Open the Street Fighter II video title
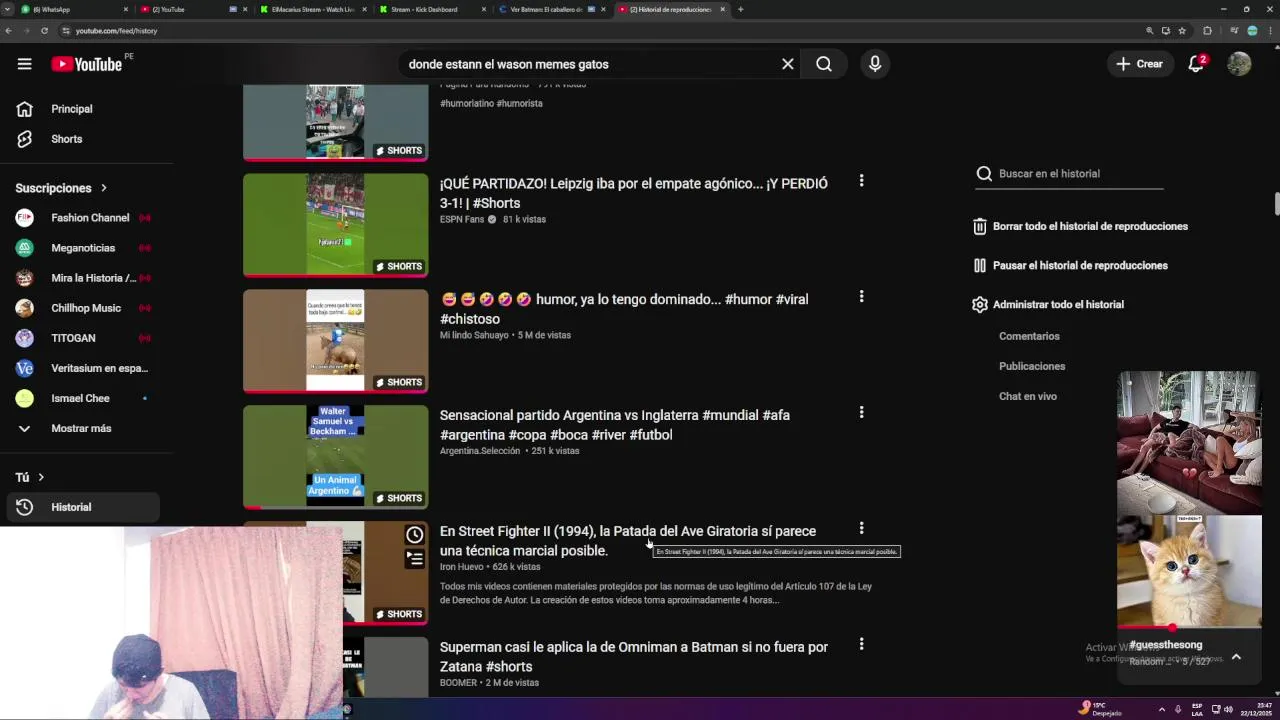The width and height of the screenshot is (1280, 720). 628,541
